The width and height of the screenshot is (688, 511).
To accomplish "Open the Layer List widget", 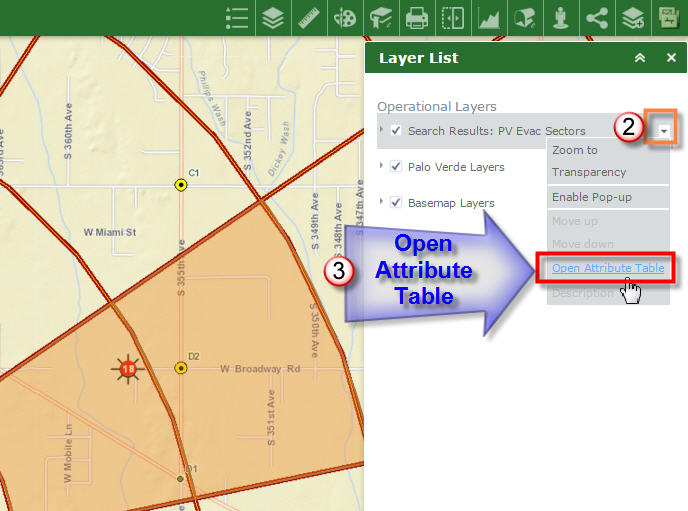I will coord(273,18).
